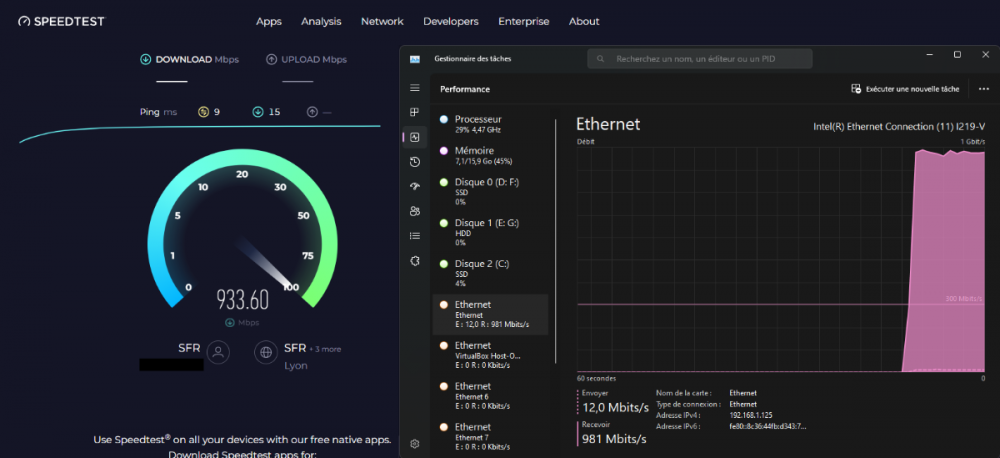Screen dimensions: 1000x458
Task: Click the Task Manager search field
Action: (699, 59)
